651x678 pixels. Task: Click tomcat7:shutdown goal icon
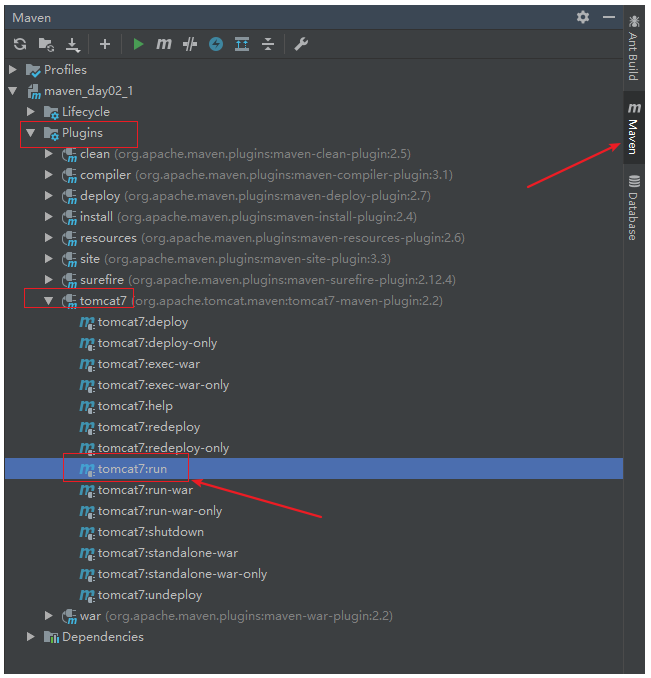[x=87, y=532]
